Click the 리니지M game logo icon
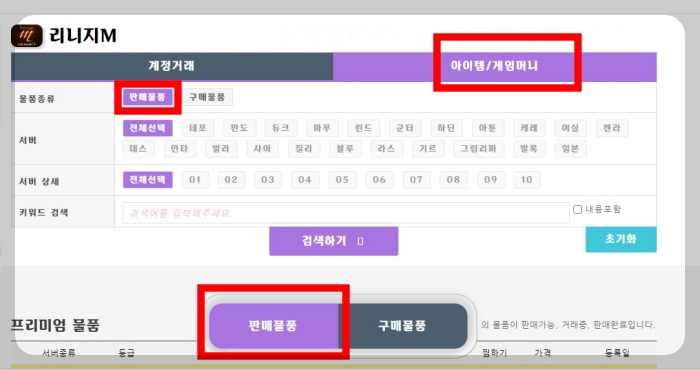 [27, 36]
